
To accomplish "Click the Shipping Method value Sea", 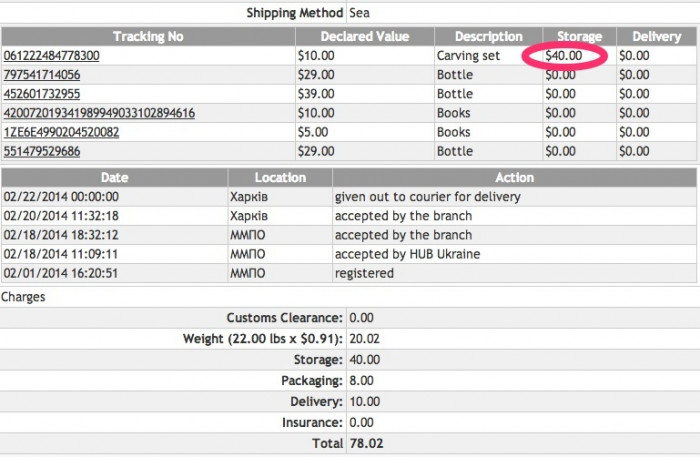I will point(359,14).
